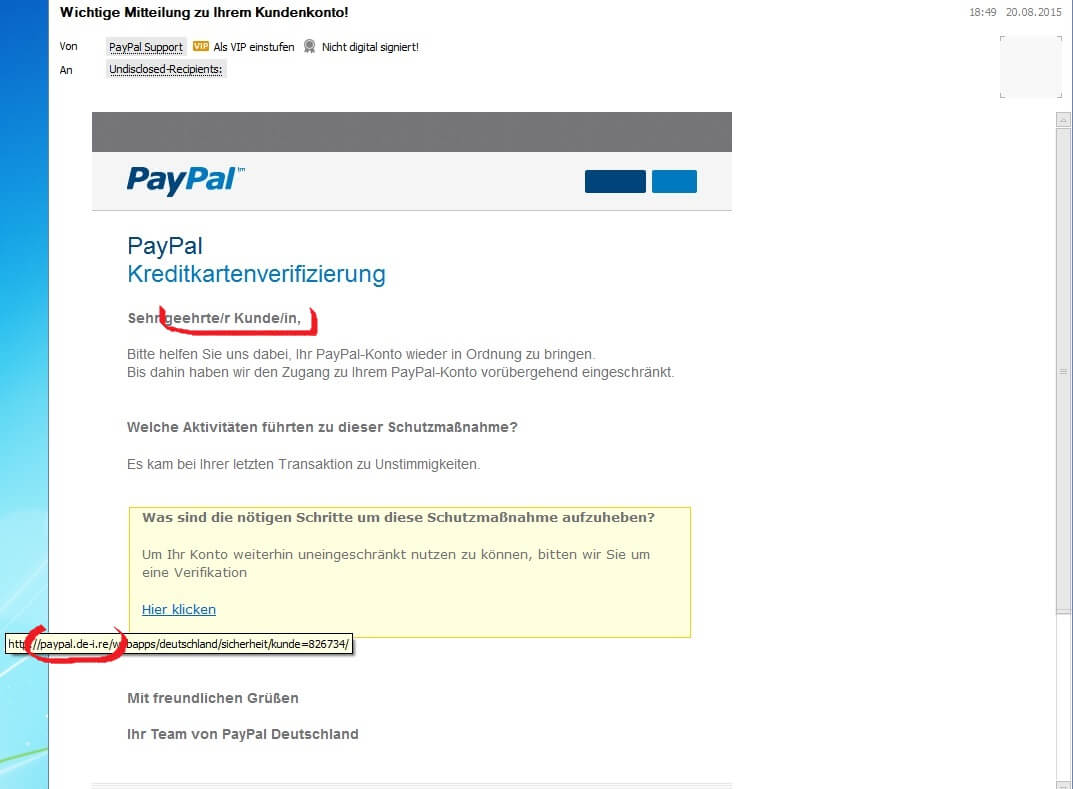
Task: Click the light blue button in the PayPal banner
Action: pyautogui.click(x=674, y=181)
